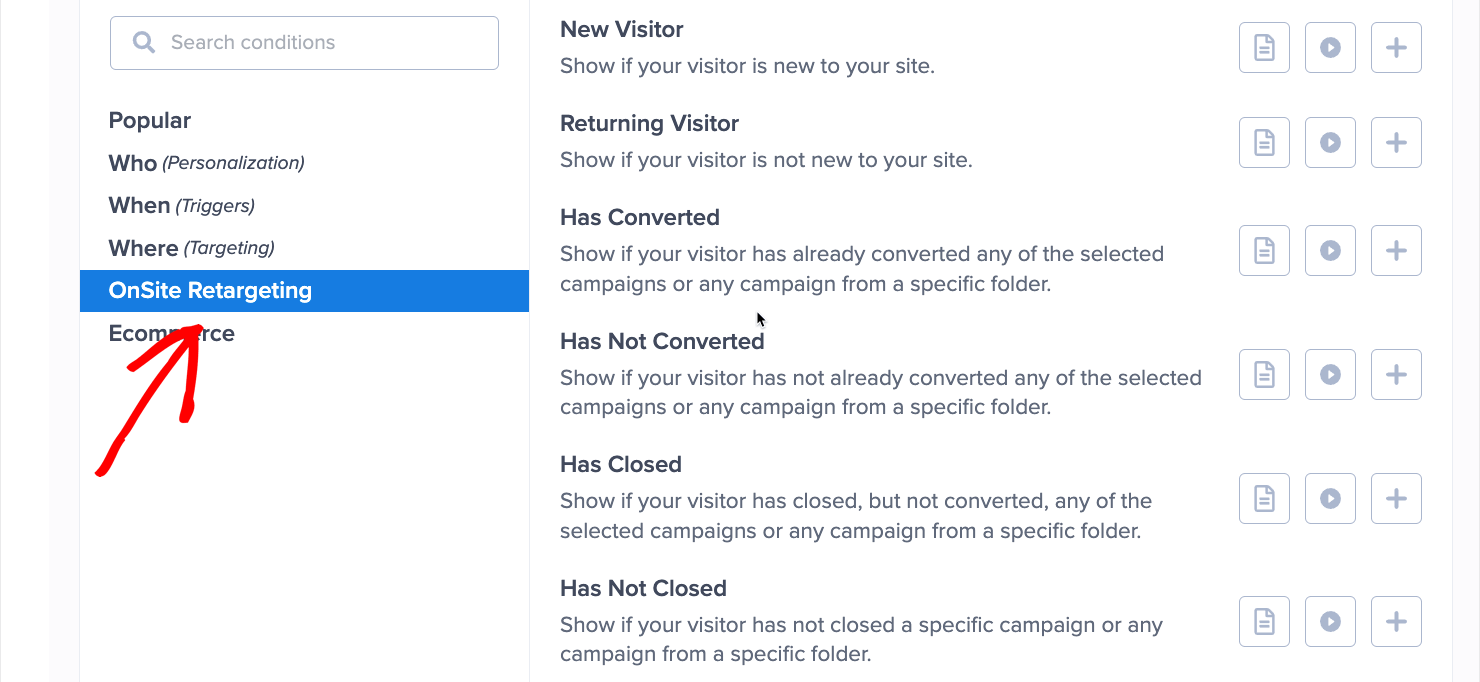Play the Has Not Converted video

coord(1330,374)
